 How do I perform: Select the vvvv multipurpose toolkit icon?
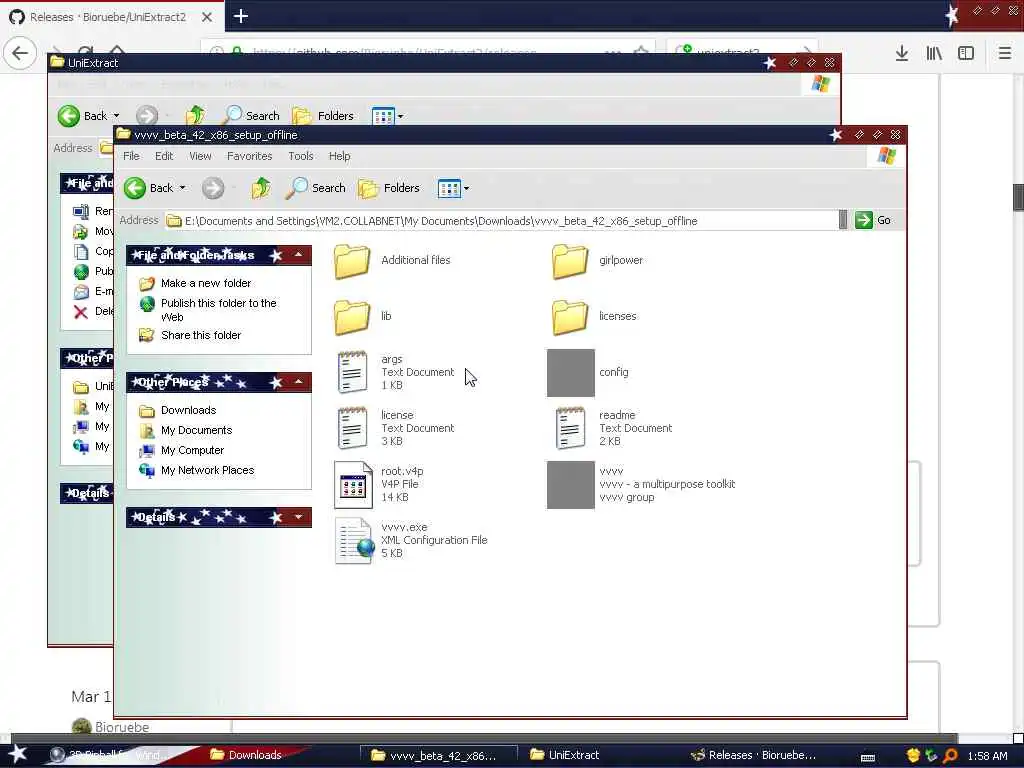571,485
